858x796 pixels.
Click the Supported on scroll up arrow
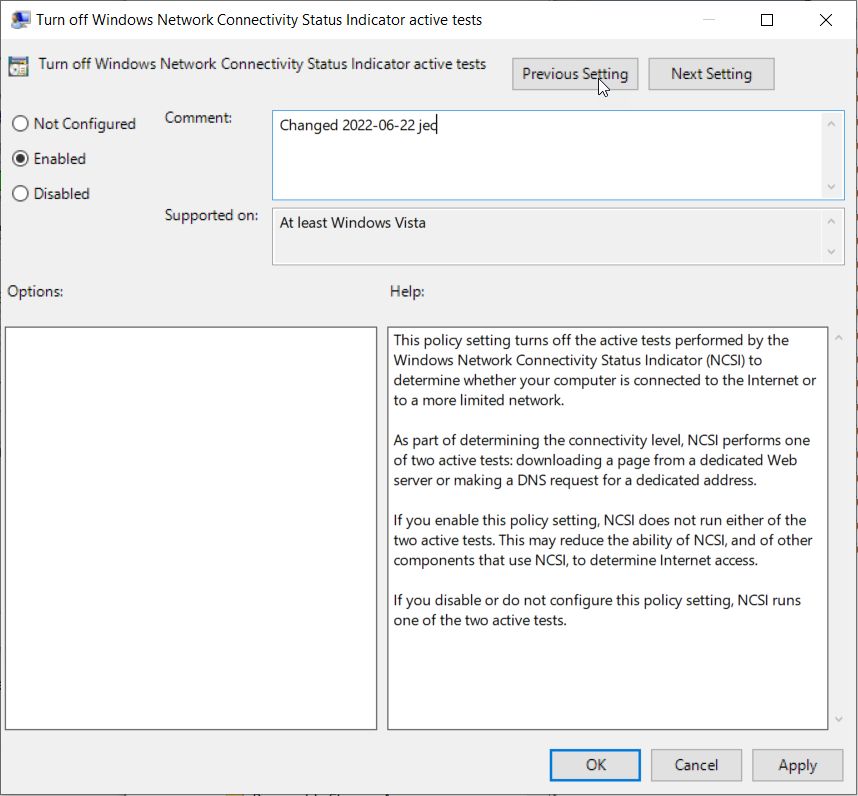tap(831, 221)
